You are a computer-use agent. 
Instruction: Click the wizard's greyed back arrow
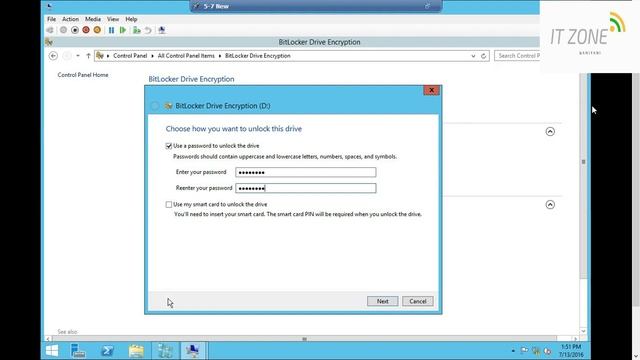(155, 106)
